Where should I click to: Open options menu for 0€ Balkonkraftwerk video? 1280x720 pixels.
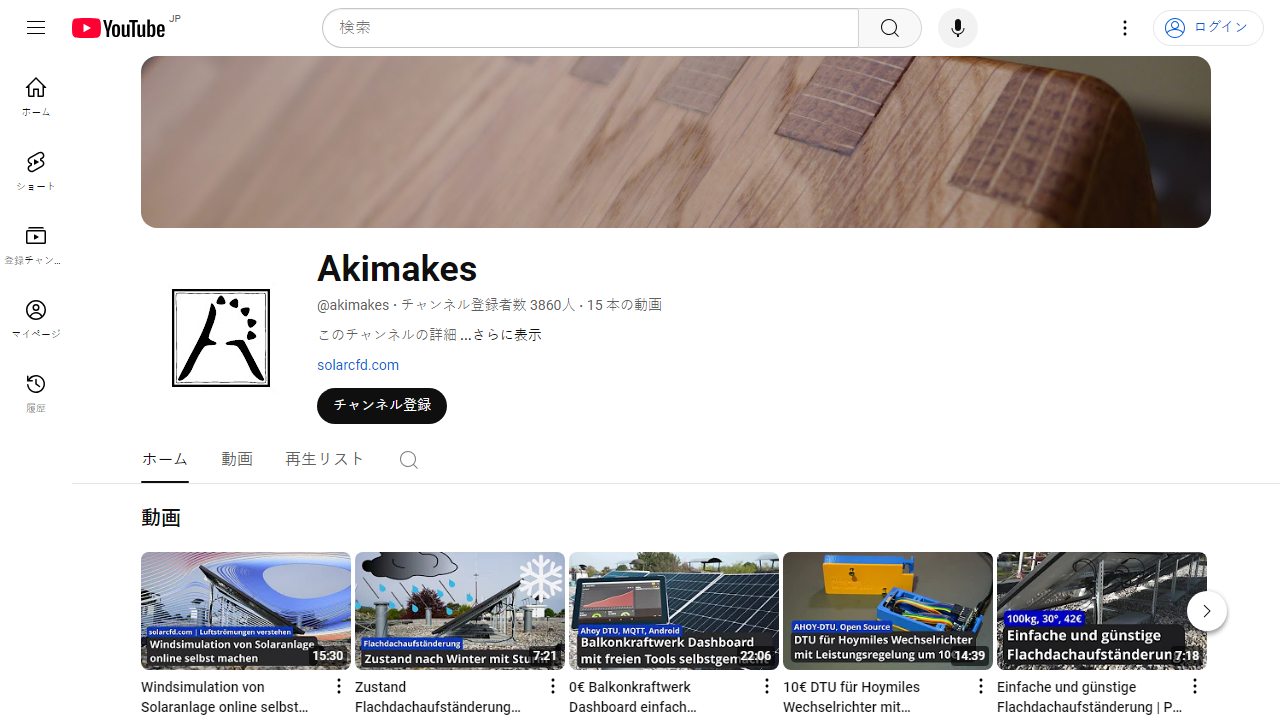coord(767,686)
